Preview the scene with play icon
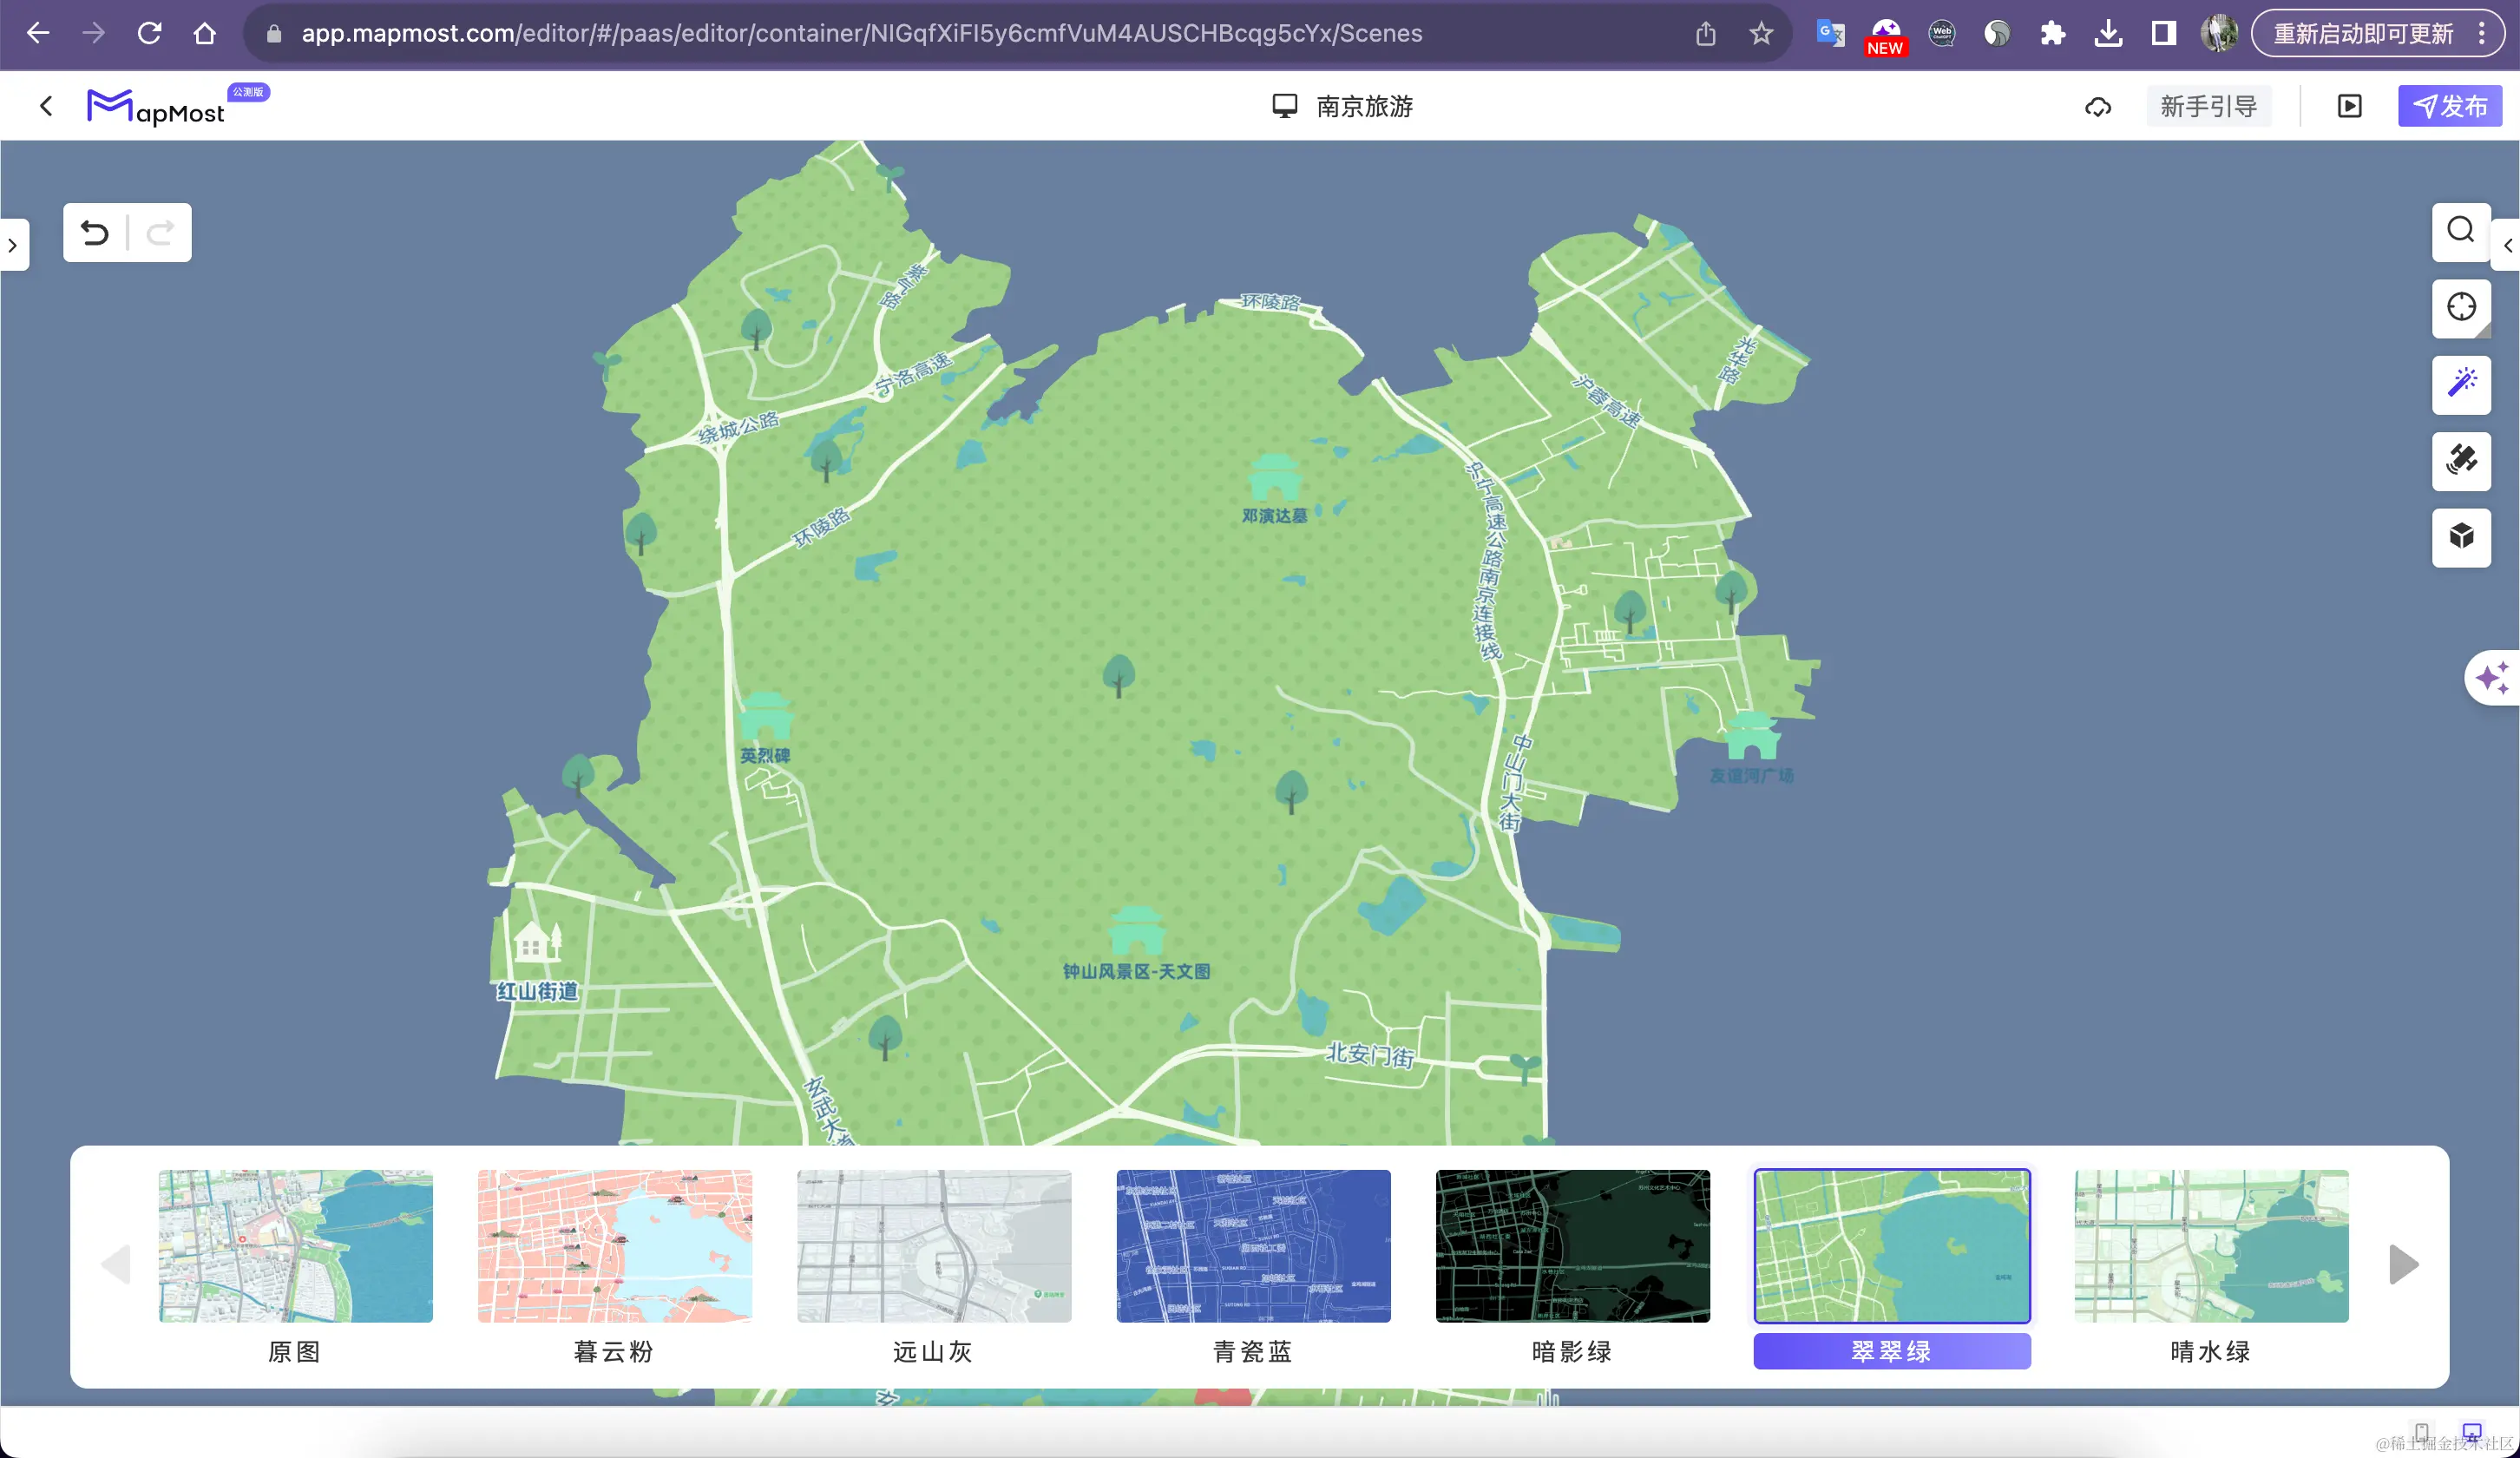This screenshot has width=2520, height=1458. click(x=2349, y=106)
